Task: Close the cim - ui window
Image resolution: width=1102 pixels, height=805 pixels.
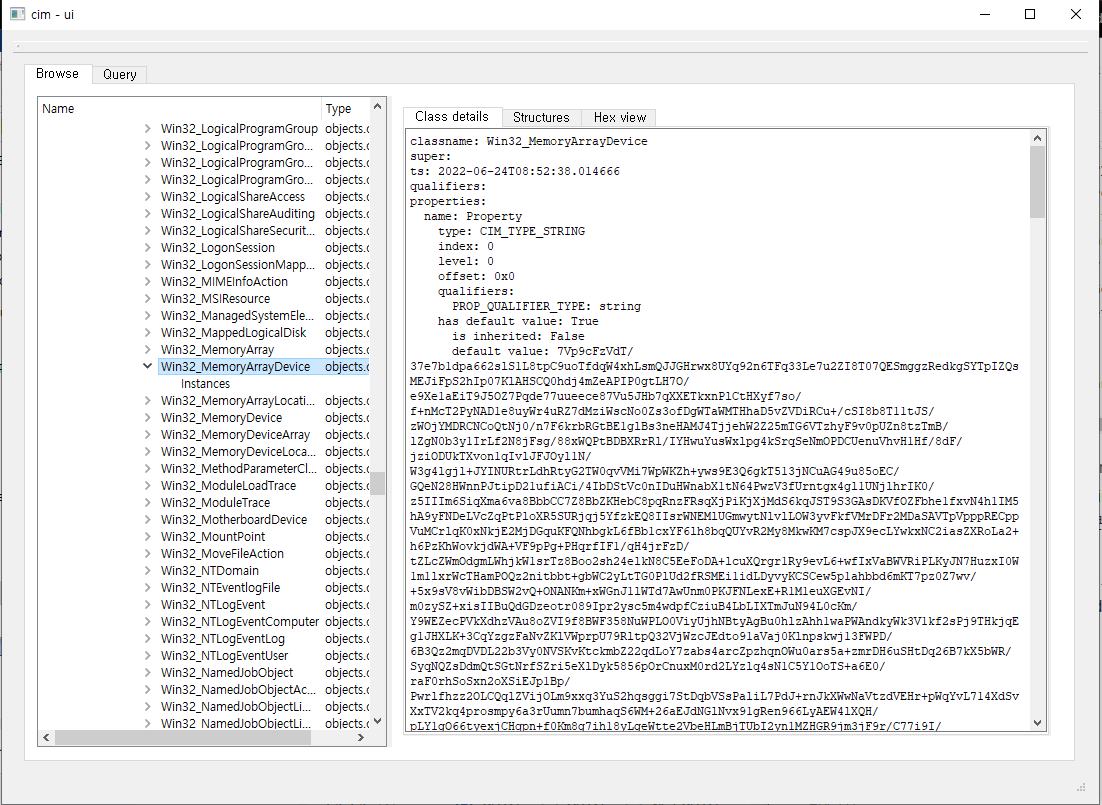Action: pos(1075,14)
